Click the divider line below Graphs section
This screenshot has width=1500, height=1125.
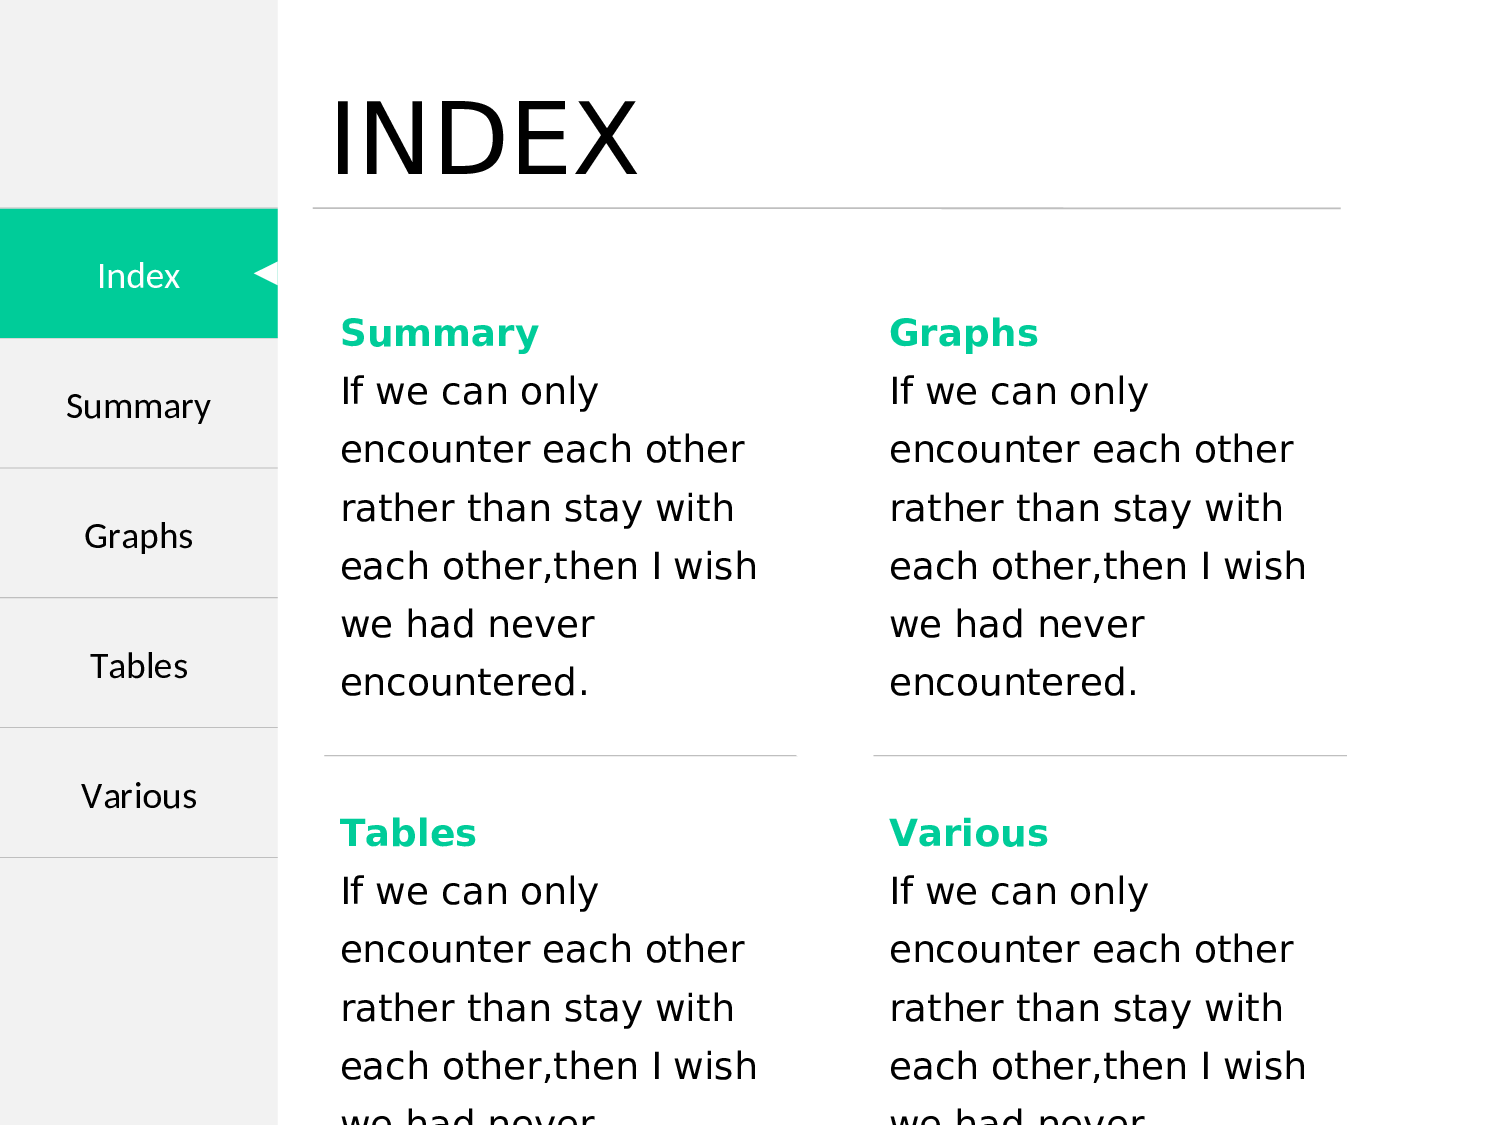click(1110, 756)
